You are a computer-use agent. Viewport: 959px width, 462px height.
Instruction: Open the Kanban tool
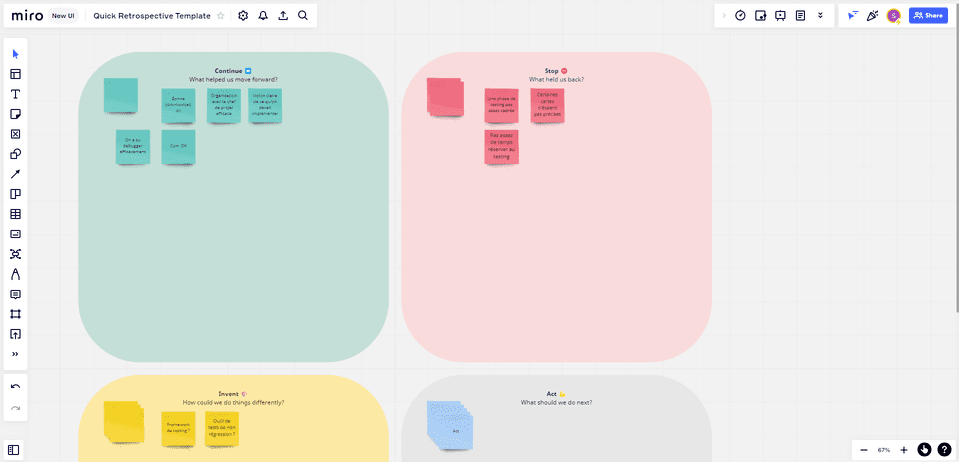16,194
